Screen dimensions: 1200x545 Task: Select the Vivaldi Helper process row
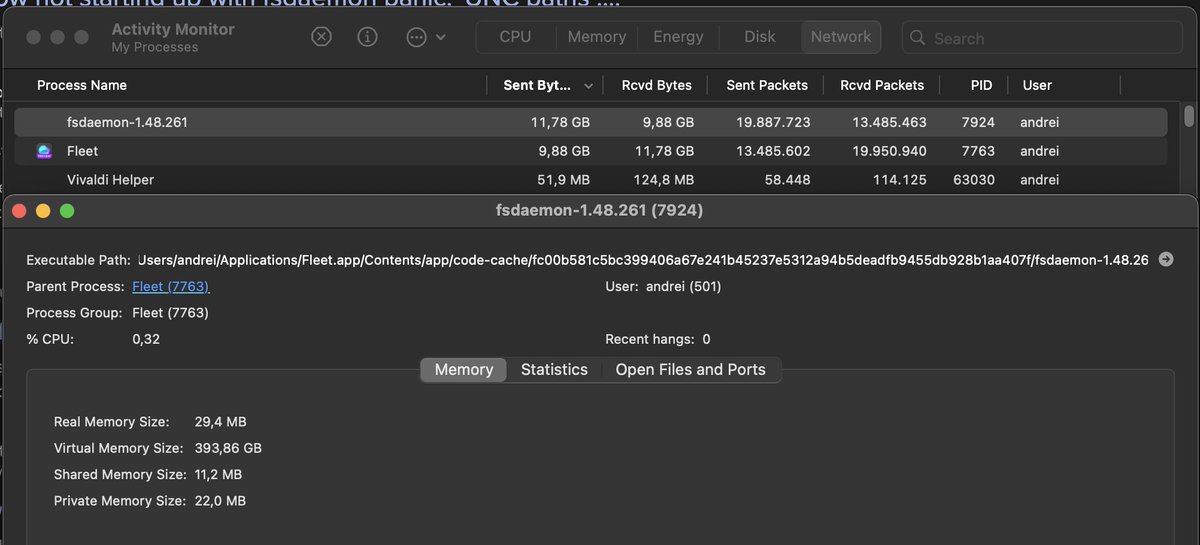pyautogui.click(x=590, y=180)
